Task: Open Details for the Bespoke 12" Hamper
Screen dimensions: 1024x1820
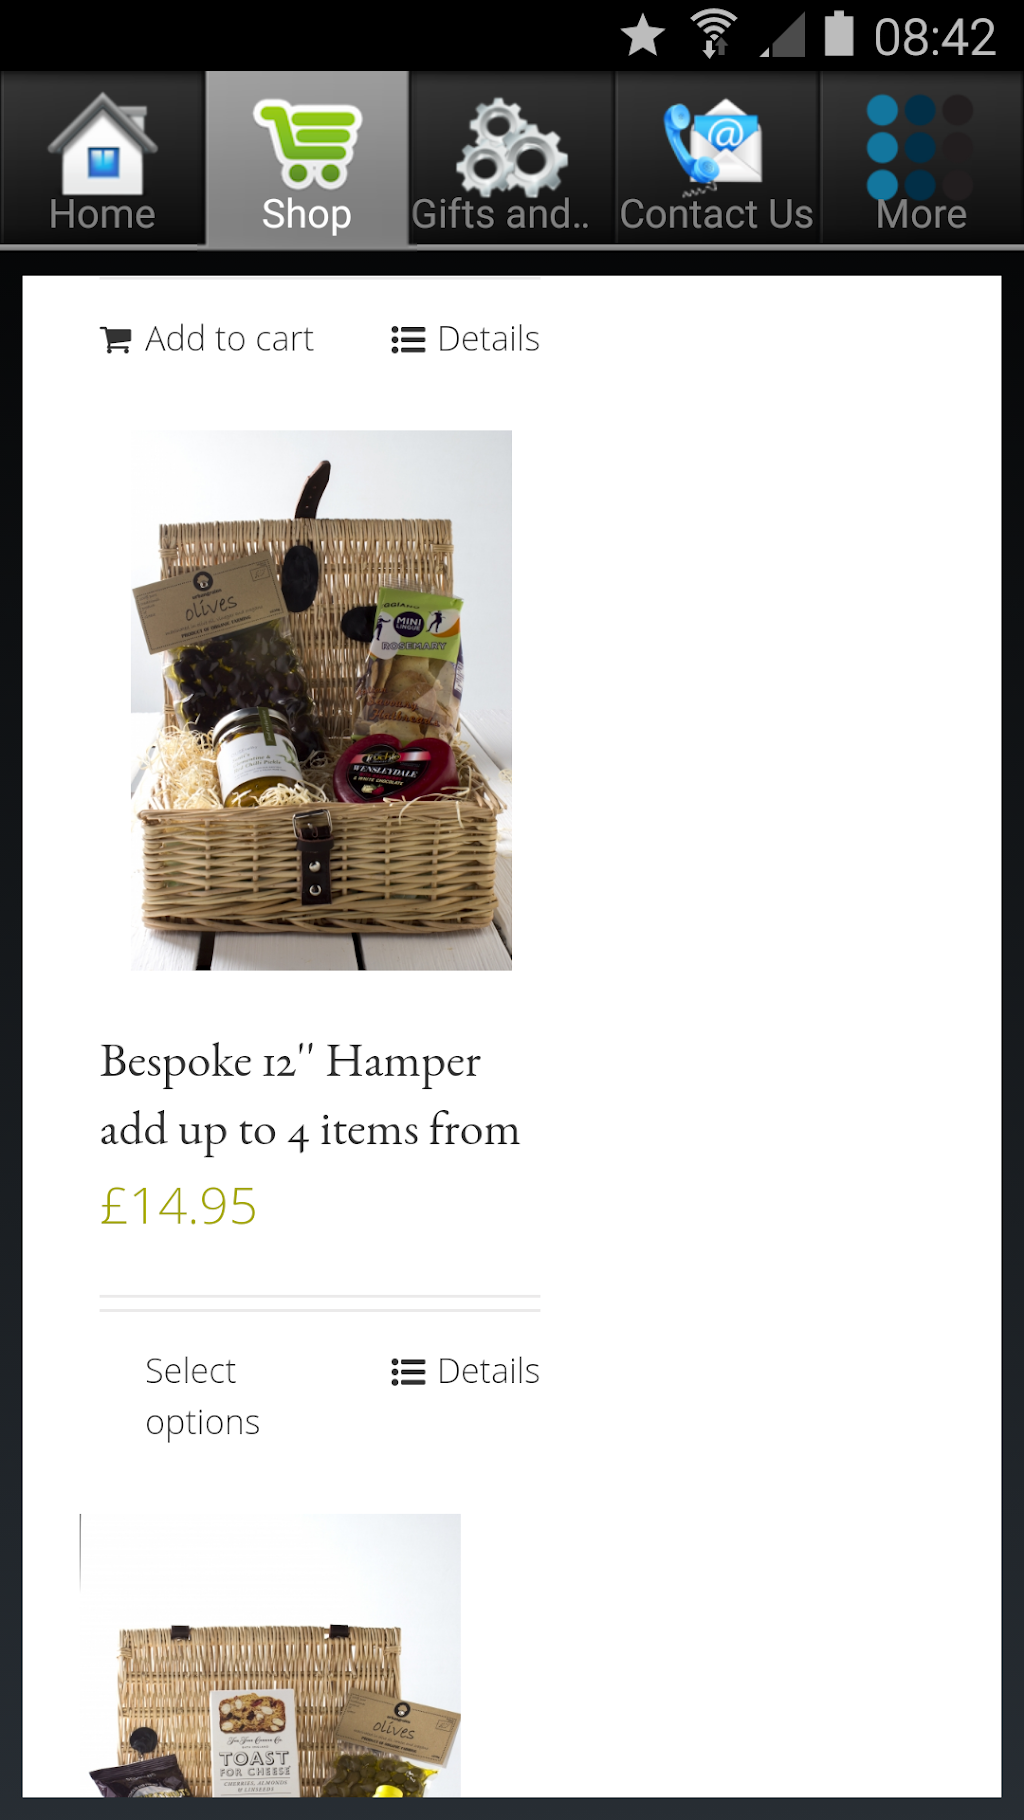Action: [x=465, y=1371]
